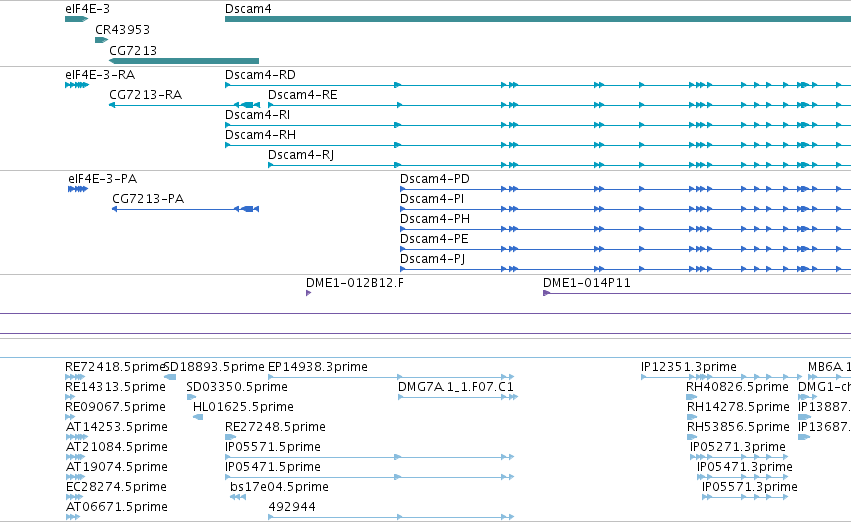Click the 492944 feature label
The image size is (851, 522).
click(292, 507)
